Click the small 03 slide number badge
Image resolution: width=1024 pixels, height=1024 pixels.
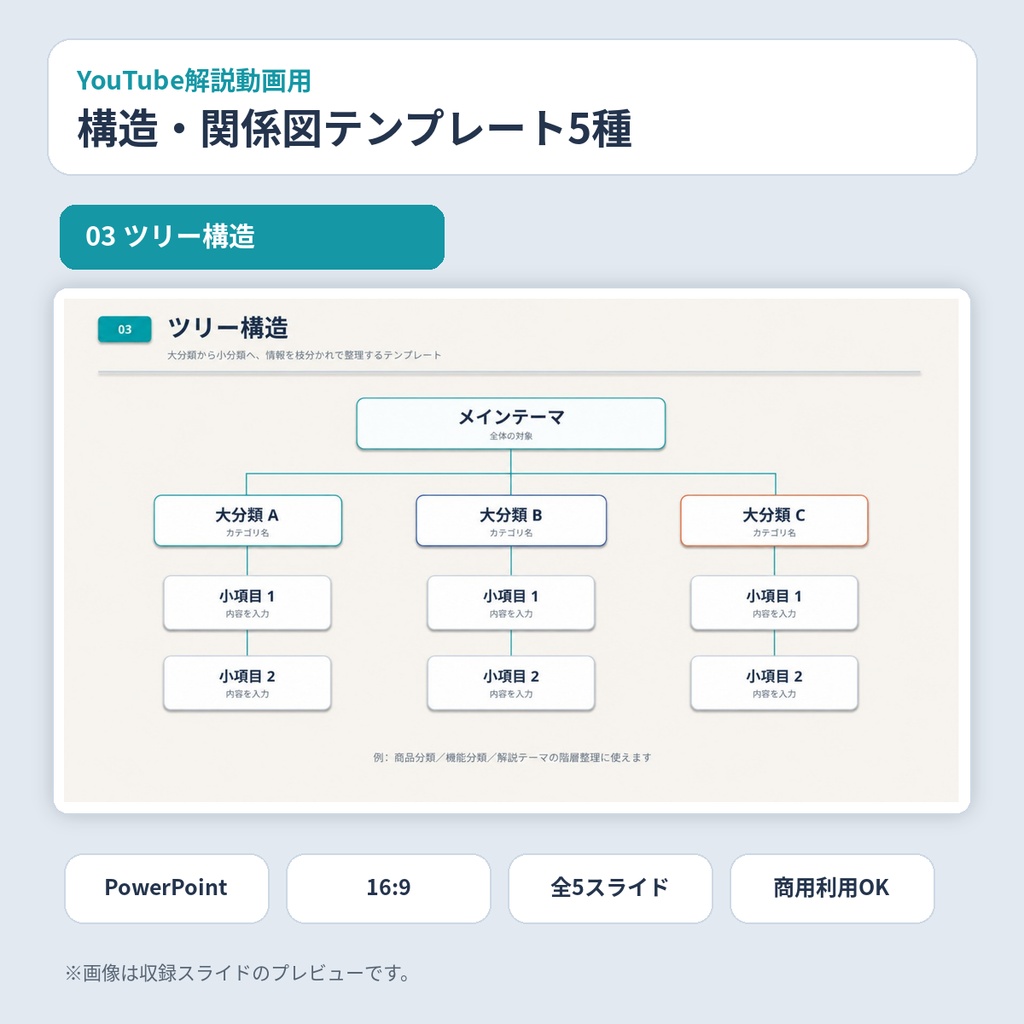pos(125,329)
